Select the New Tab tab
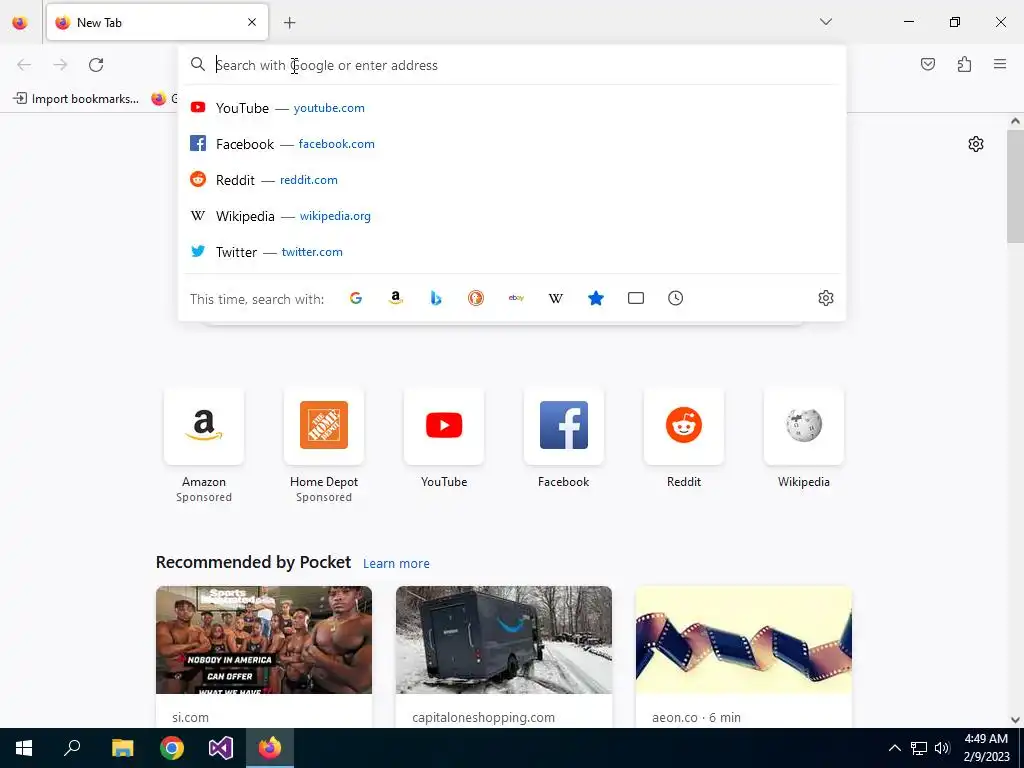The height and width of the screenshot is (768, 1024). coord(157,22)
